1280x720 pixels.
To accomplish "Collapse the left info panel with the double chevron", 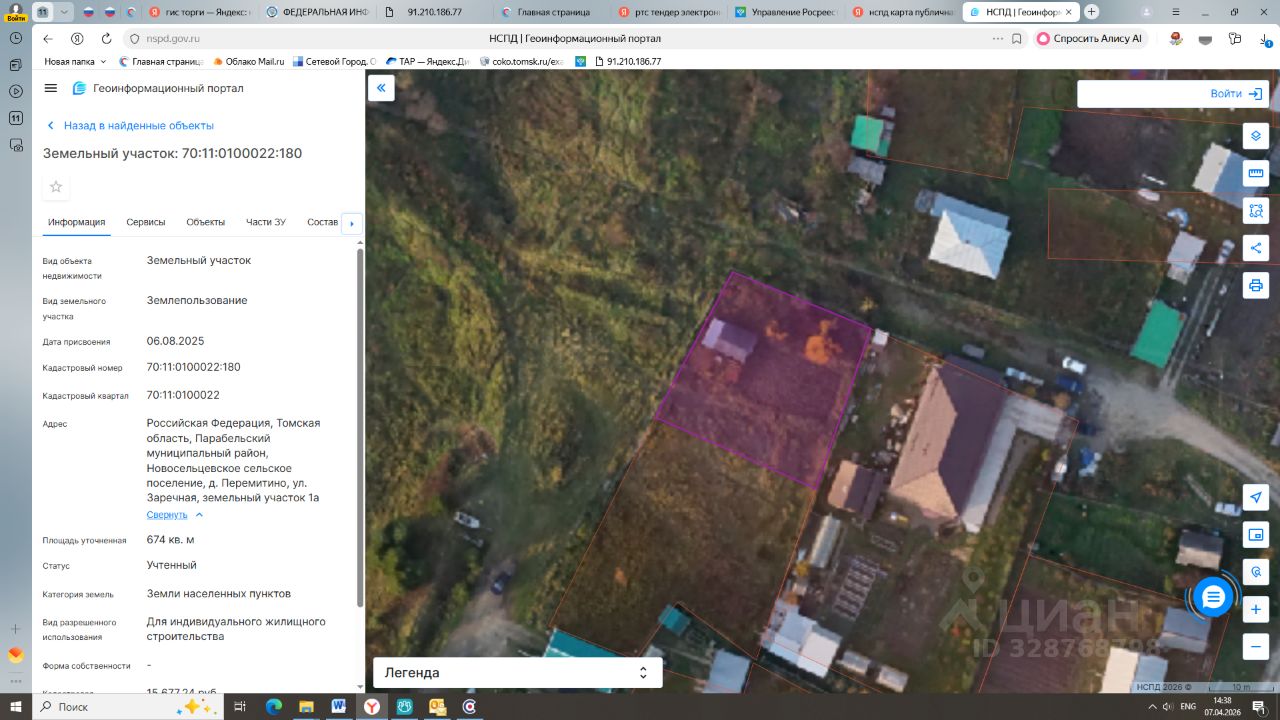I will (x=381, y=88).
